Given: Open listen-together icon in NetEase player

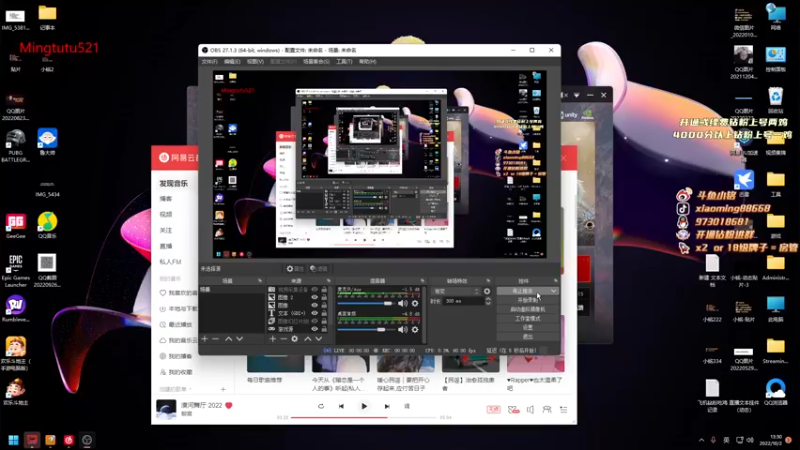Looking at the screenshot, I should 547,410.
